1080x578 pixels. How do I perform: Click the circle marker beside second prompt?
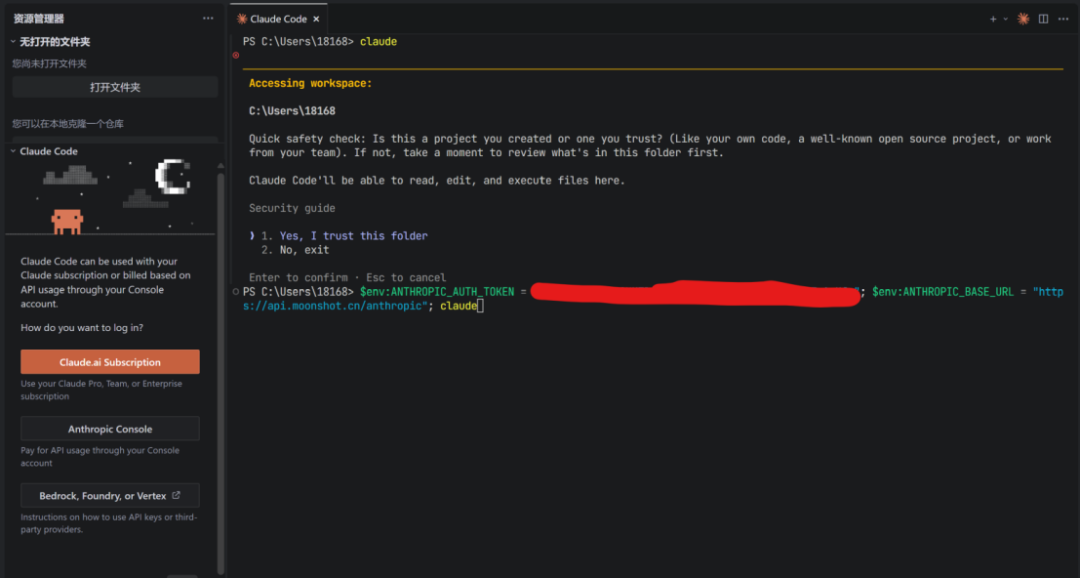(x=236, y=291)
